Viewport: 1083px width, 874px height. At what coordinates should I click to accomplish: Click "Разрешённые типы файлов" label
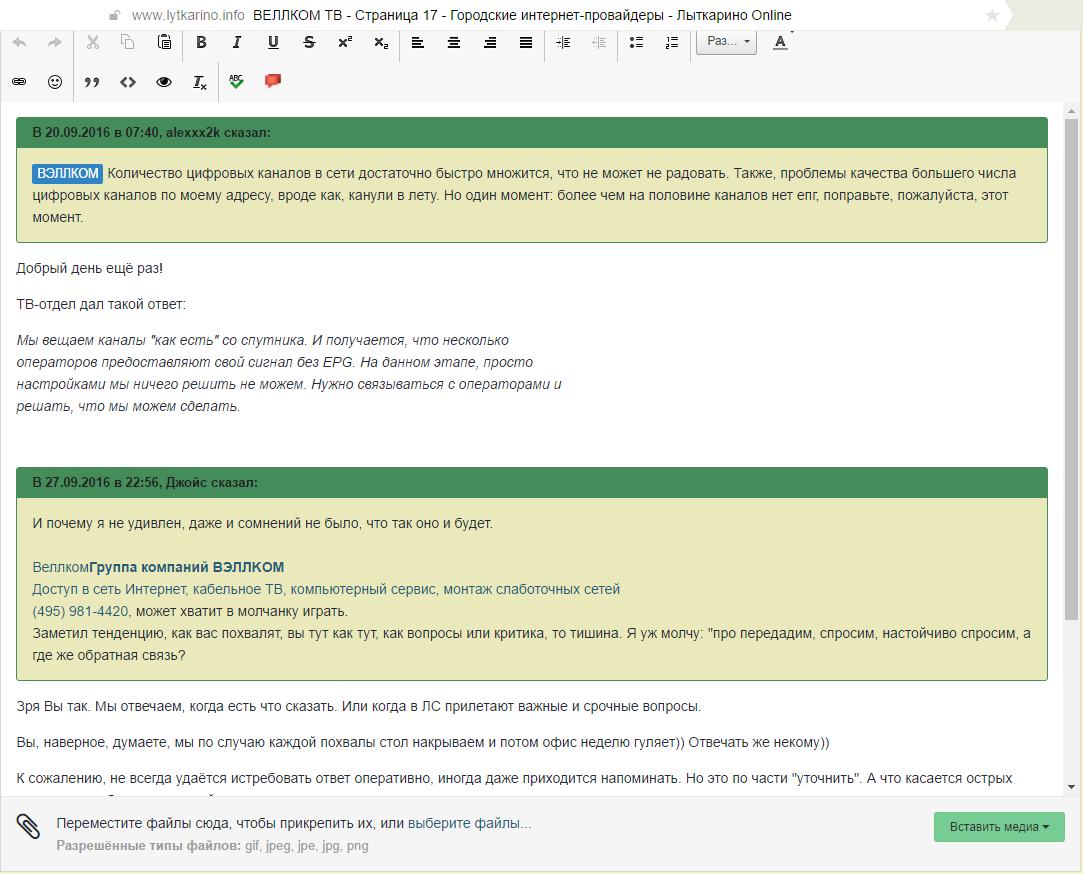(x=148, y=846)
